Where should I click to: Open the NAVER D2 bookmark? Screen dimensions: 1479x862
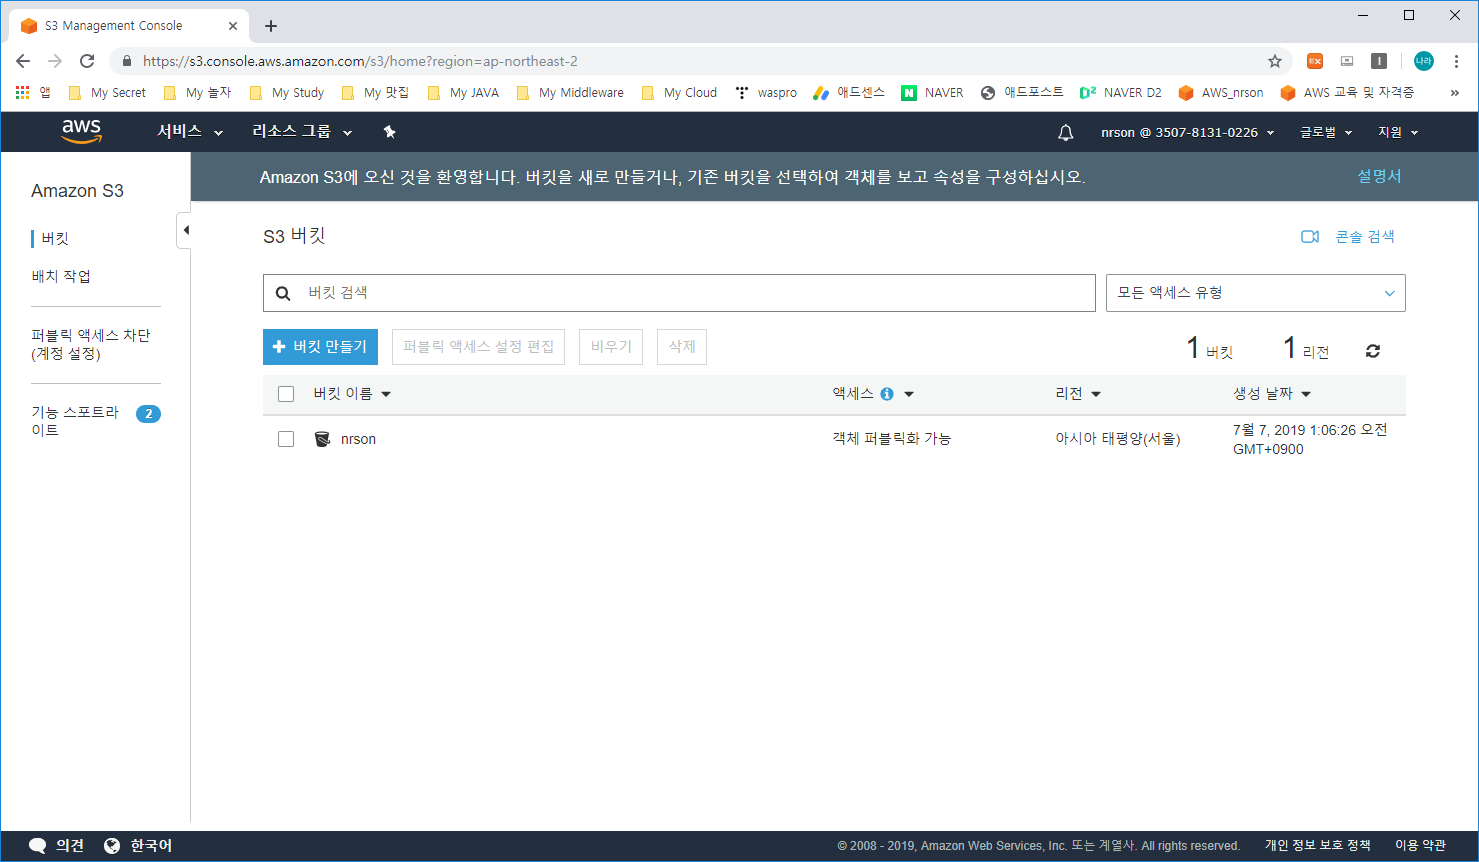(1121, 93)
